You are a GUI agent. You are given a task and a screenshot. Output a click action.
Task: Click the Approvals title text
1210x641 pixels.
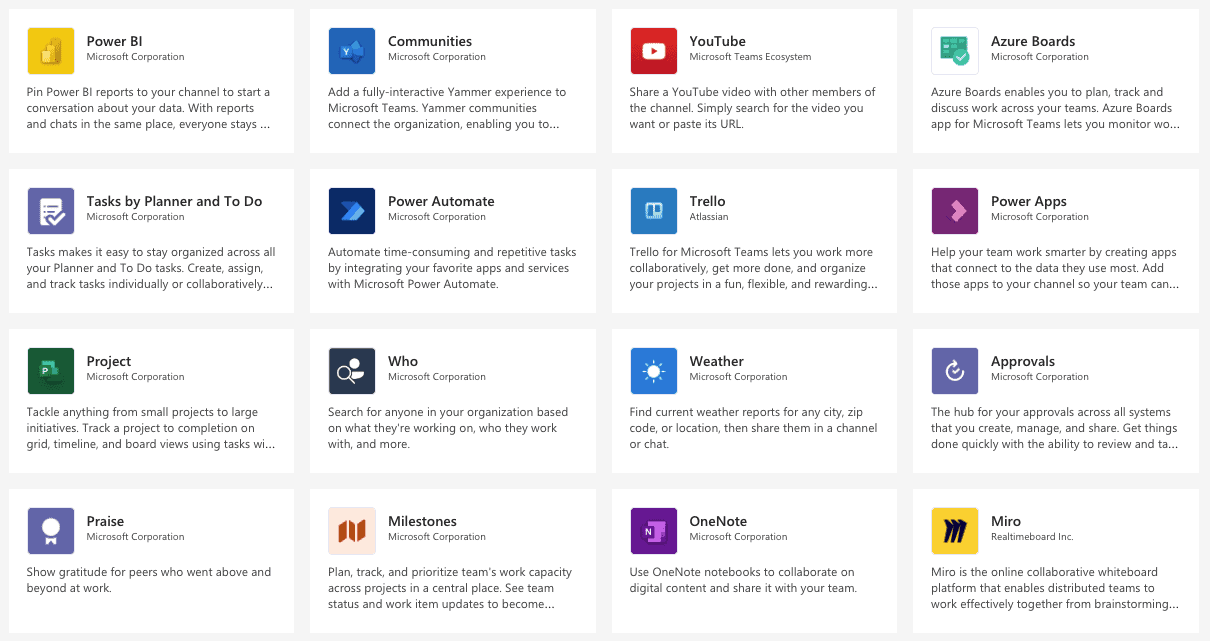(1023, 362)
